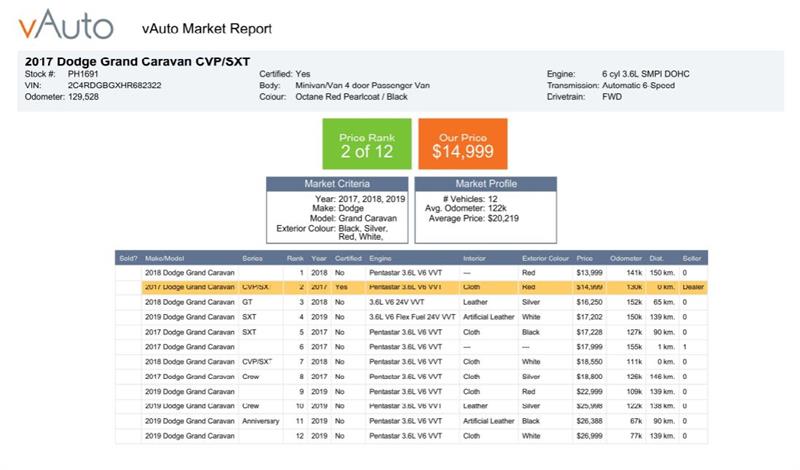Click the Odometer column header
This screenshot has width=800, height=470.
(x=626, y=258)
